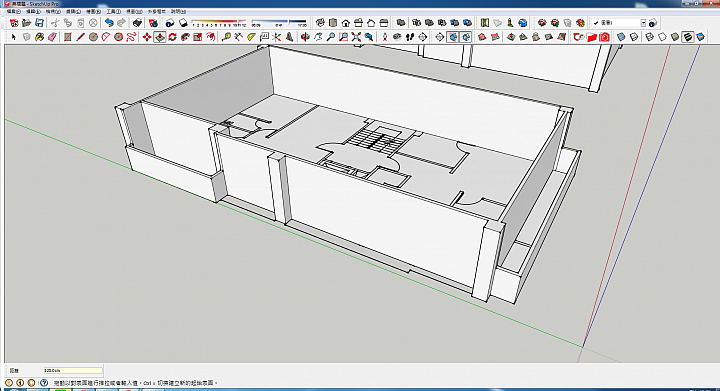Select the Offset tool
Viewport: 720px width, 391px height.
click(x=211, y=37)
